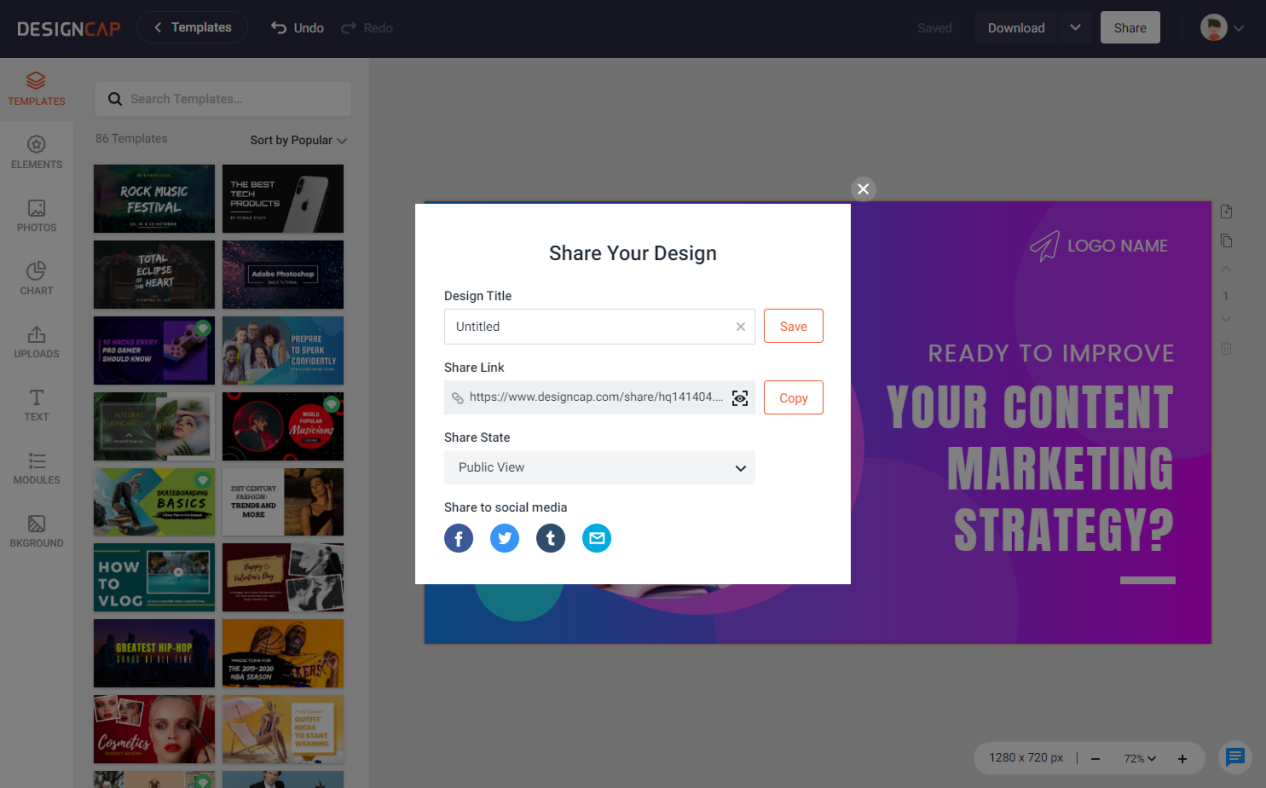Select Greatest Hip-Hop Songs template
The image size is (1266, 788).
coord(154,654)
